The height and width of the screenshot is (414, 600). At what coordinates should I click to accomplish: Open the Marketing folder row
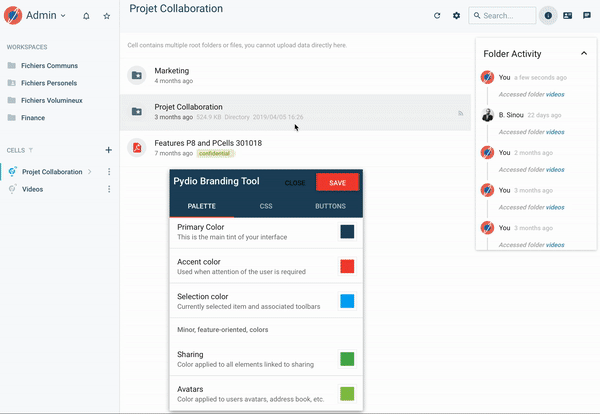click(x=295, y=76)
